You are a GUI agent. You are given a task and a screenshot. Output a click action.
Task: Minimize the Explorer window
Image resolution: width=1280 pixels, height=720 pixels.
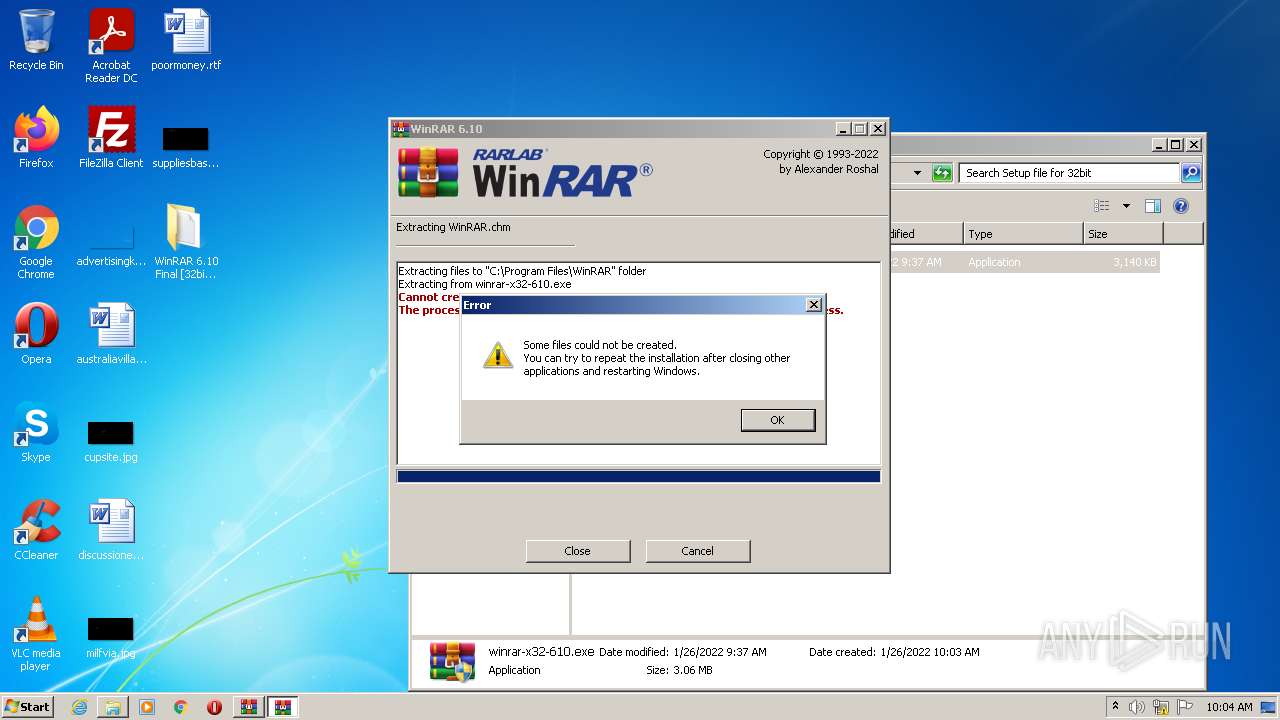click(x=1159, y=145)
